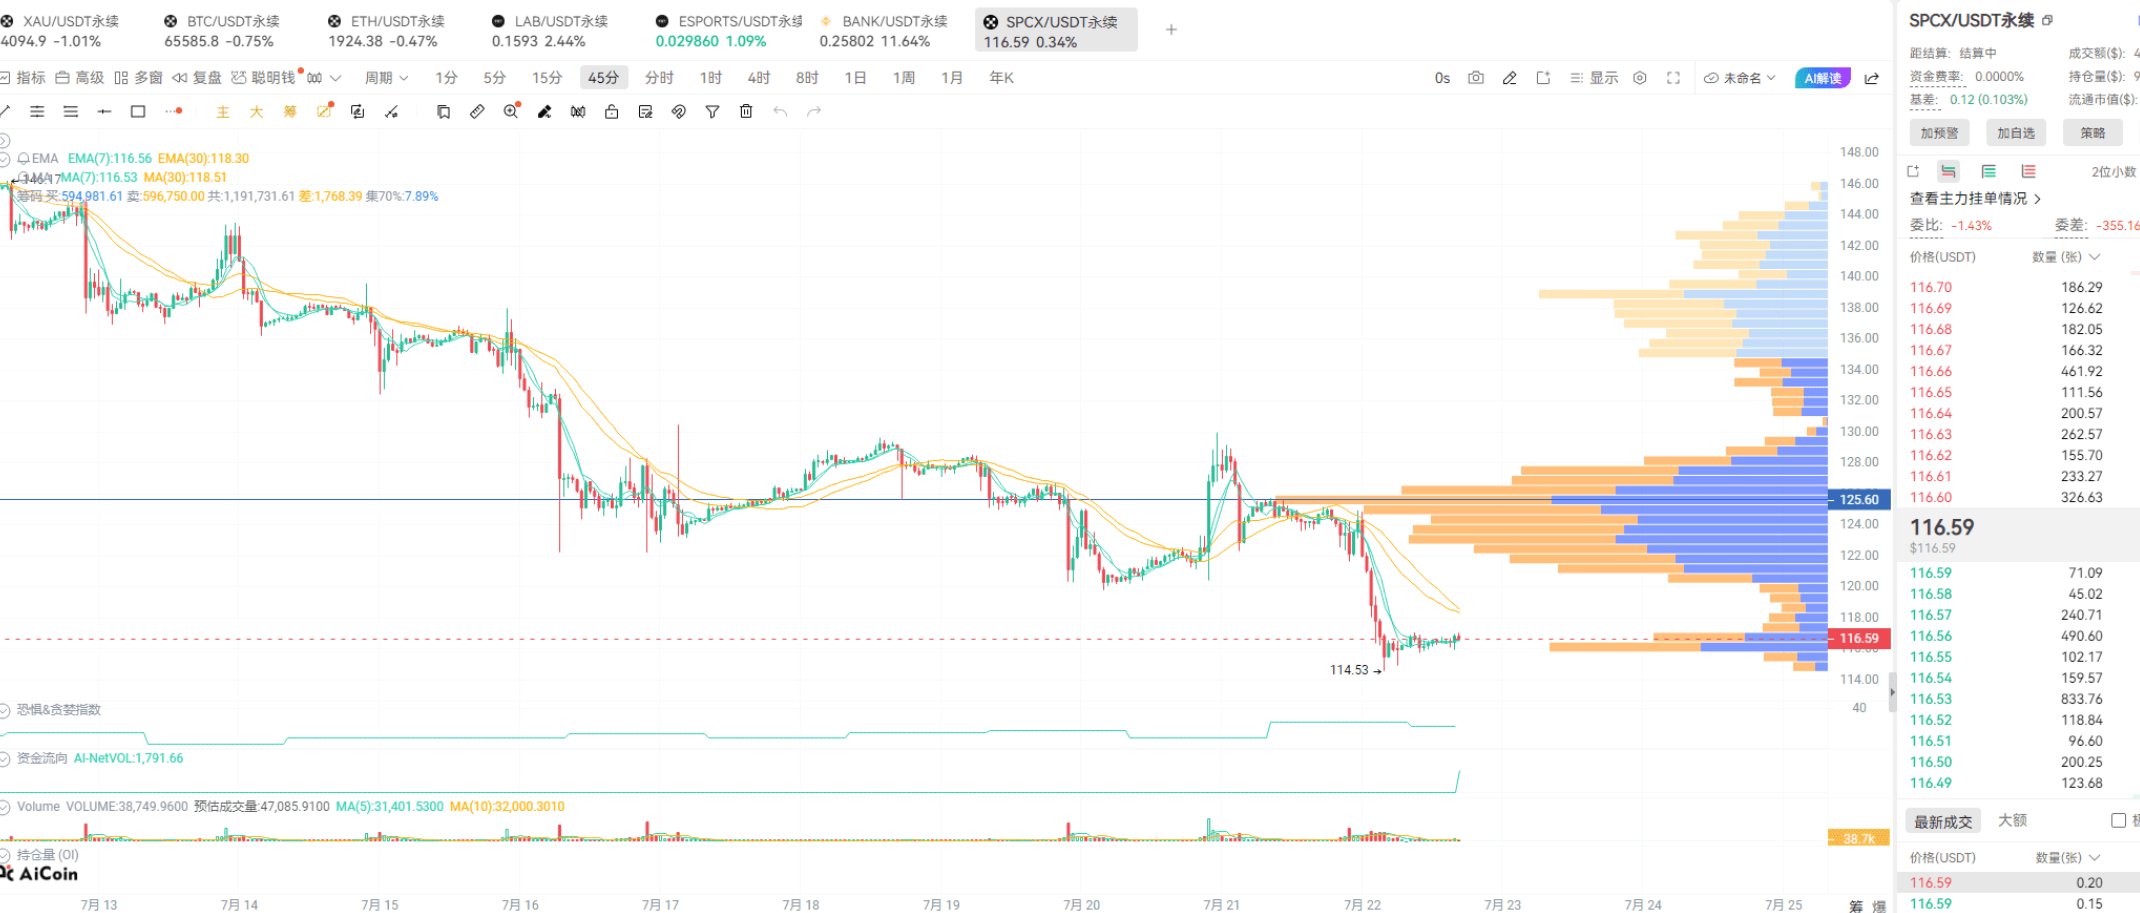Enter fullscreen chart mode

(x=1673, y=78)
